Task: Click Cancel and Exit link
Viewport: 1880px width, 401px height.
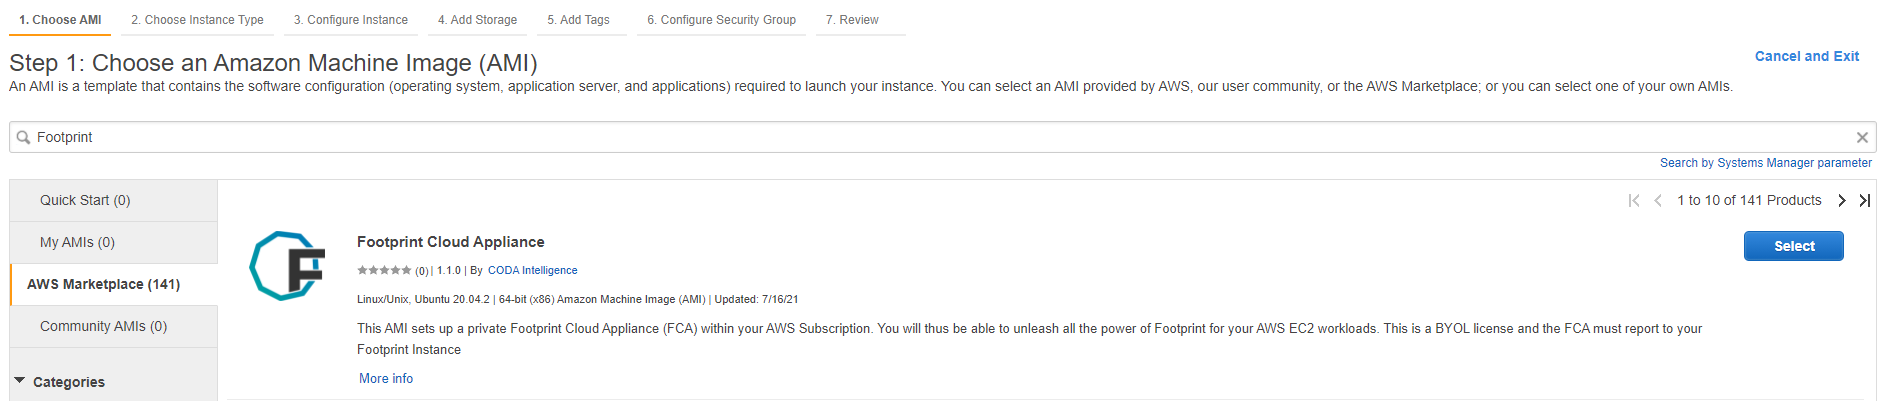Action: 1806,57
